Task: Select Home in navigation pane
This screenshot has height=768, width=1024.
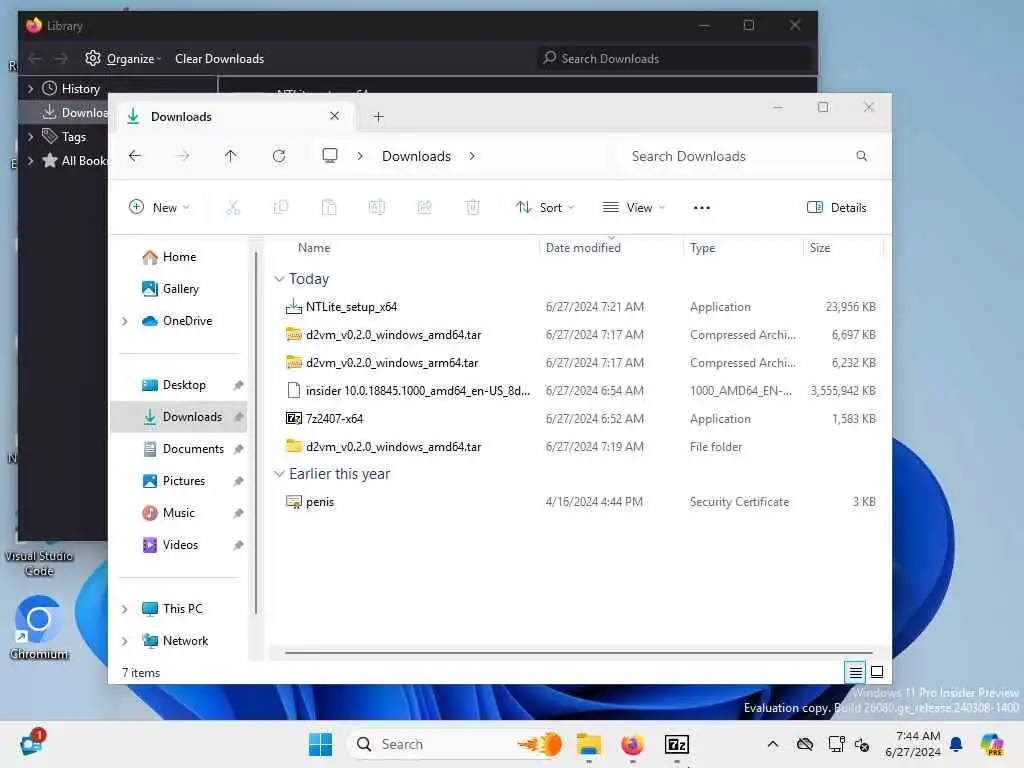Action: click(x=178, y=257)
